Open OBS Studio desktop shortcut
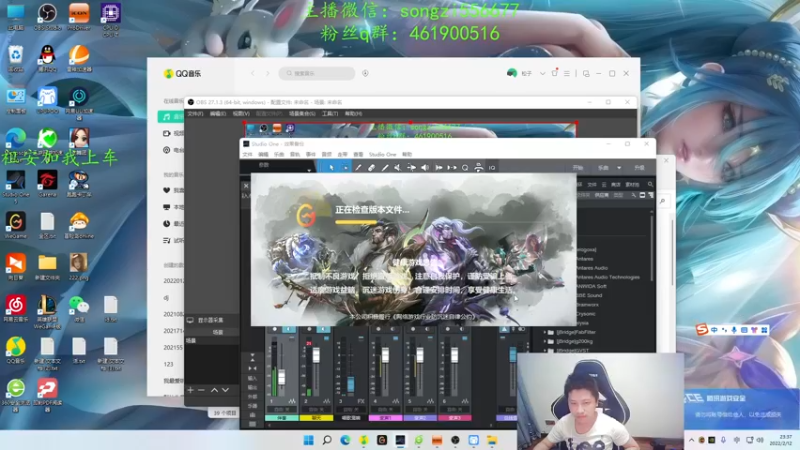The width and height of the screenshot is (800, 450). coord(47,16)
